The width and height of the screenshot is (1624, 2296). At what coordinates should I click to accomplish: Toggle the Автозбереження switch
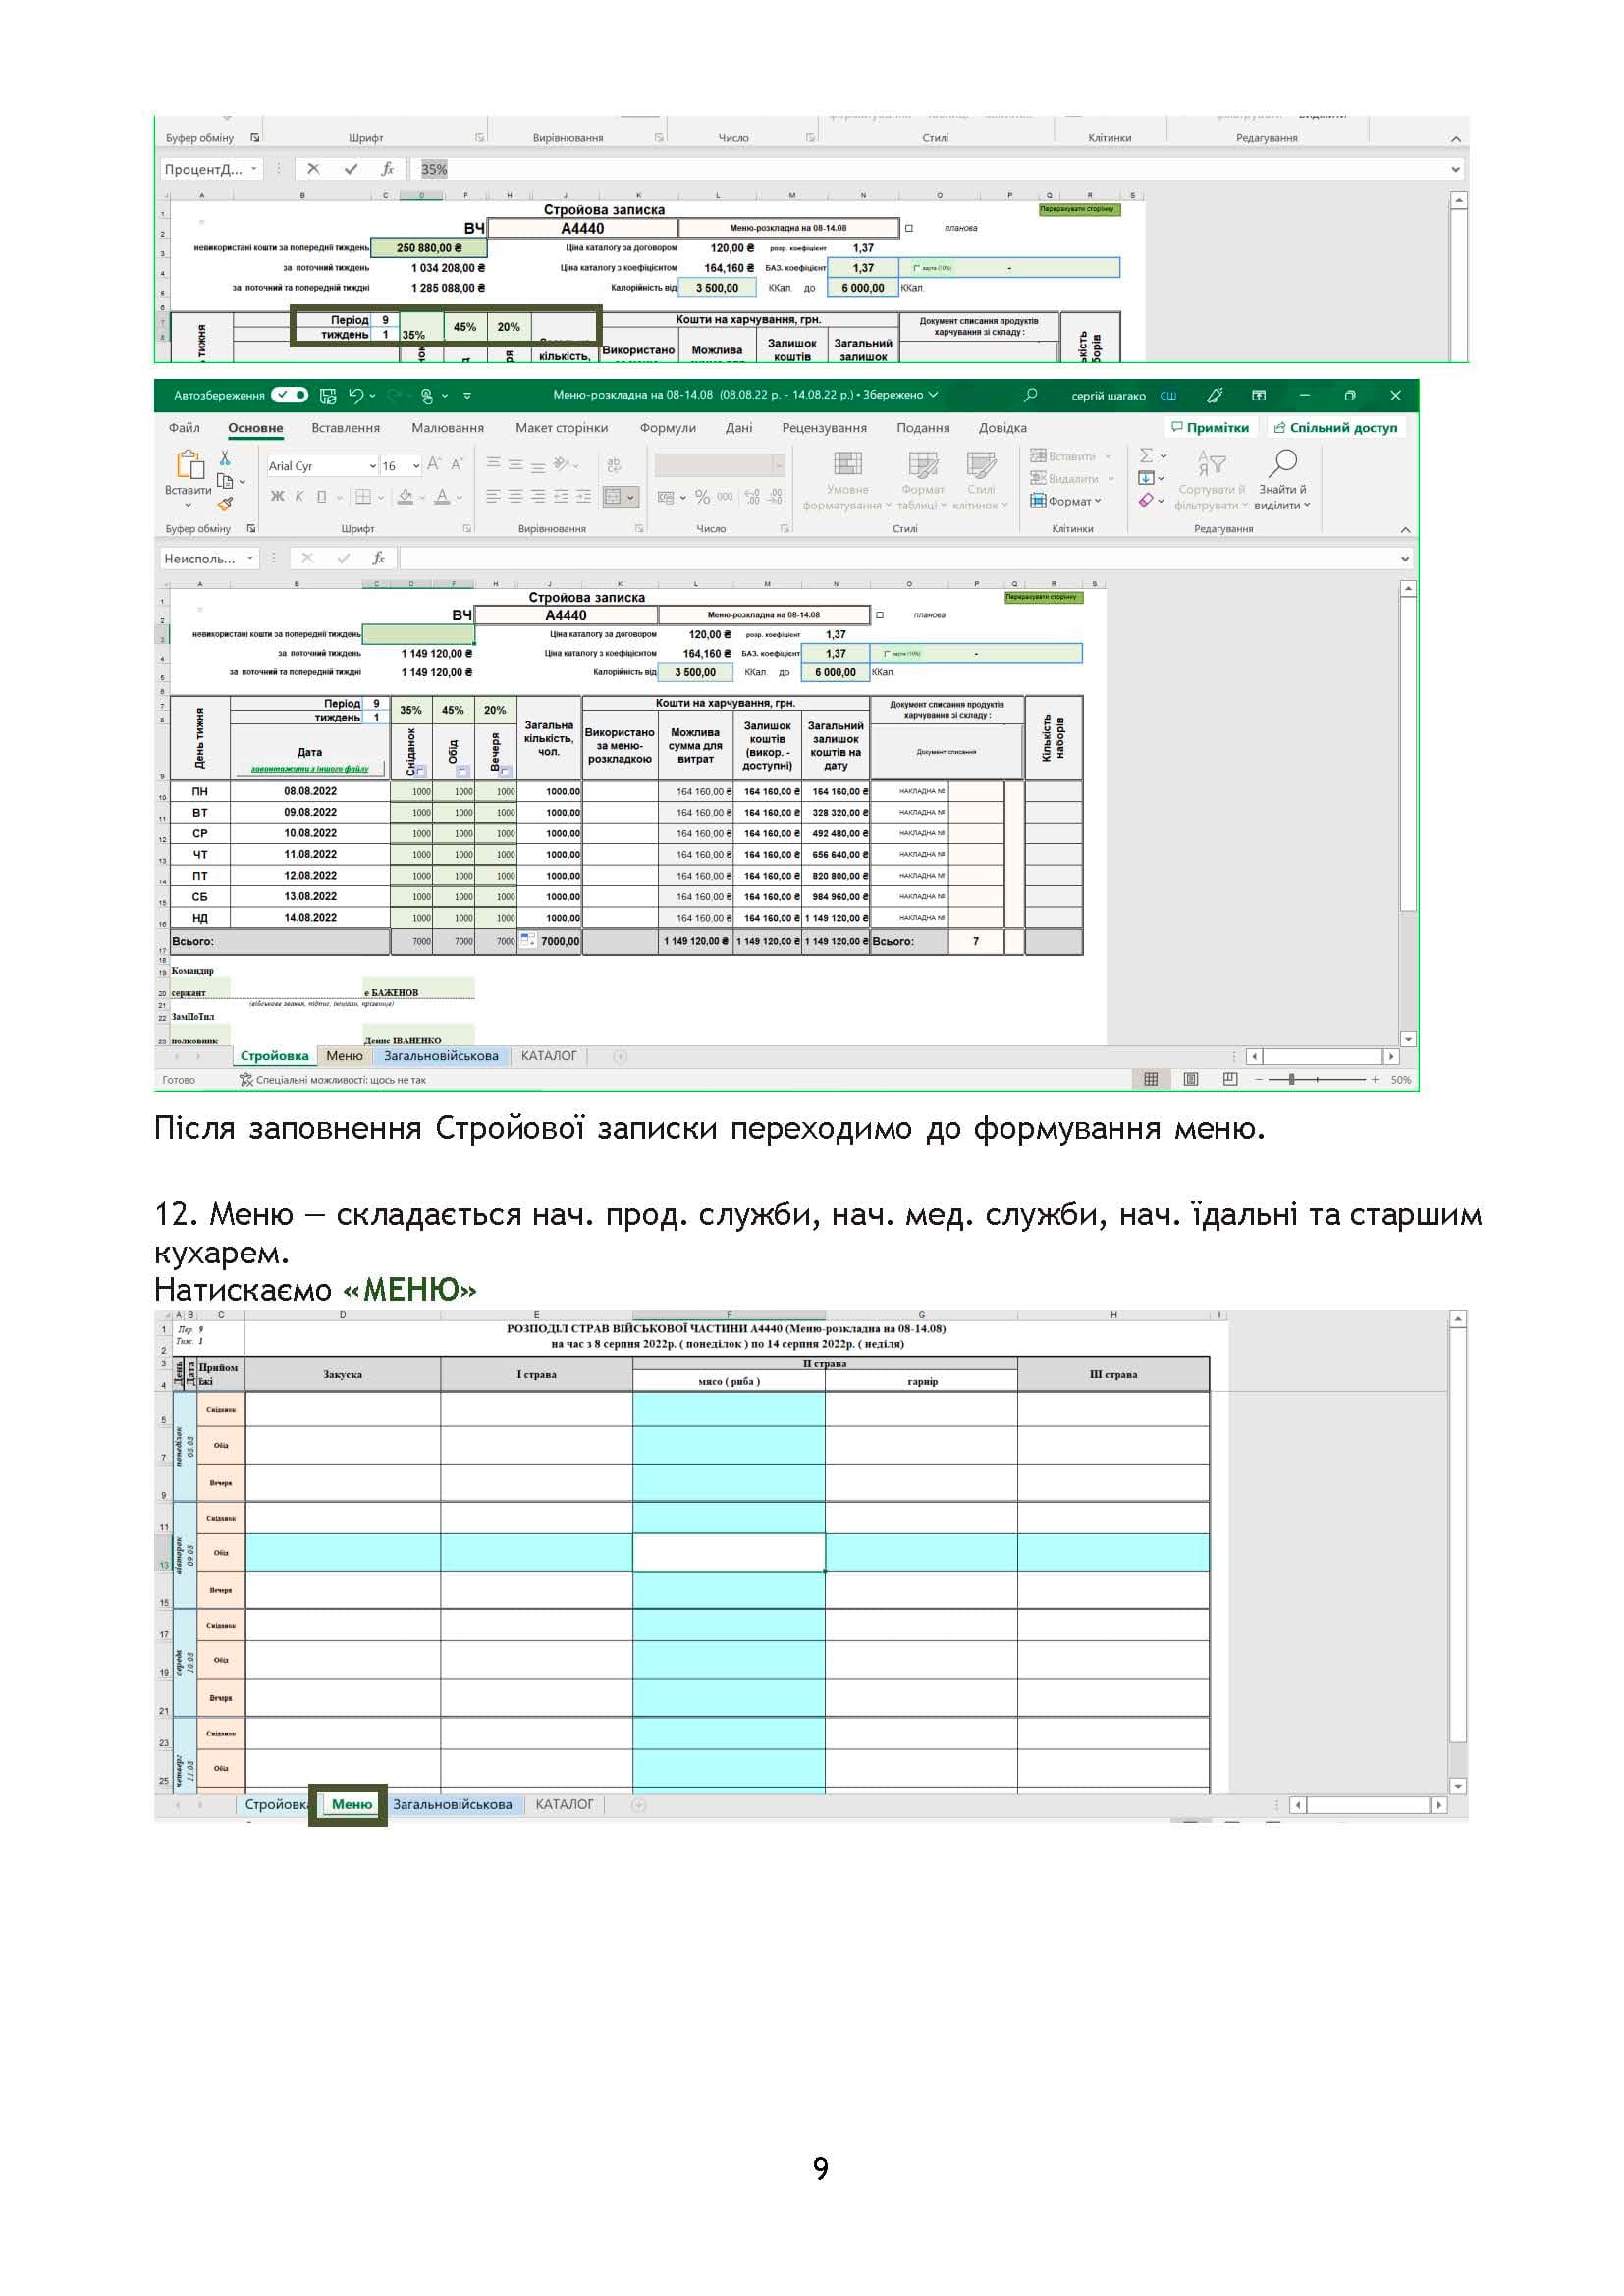[290, 395]
